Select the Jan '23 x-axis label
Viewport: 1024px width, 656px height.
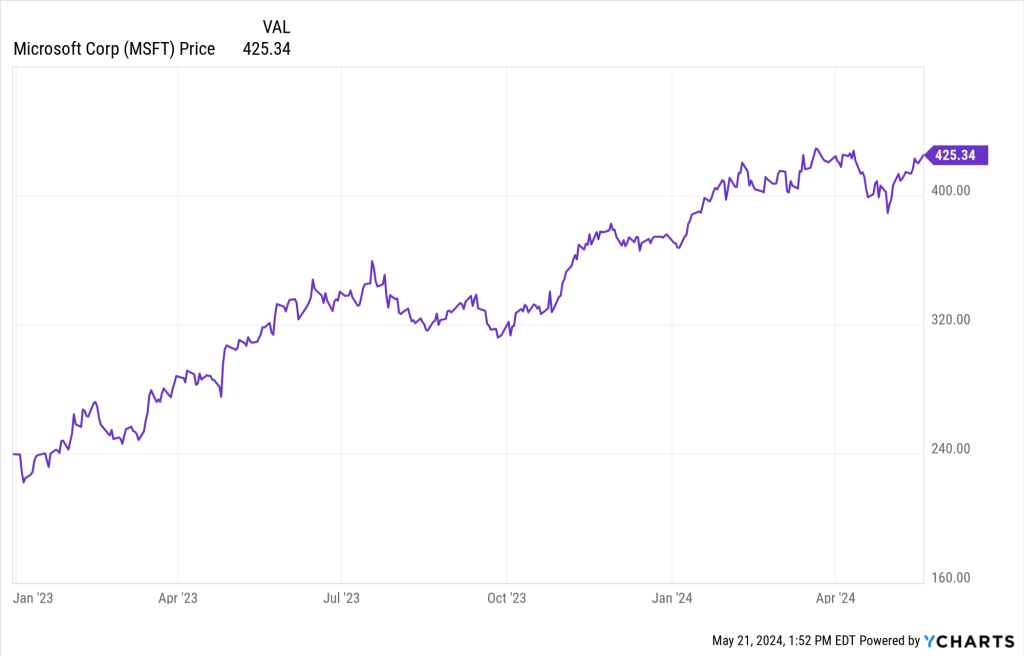coord(31,598)
